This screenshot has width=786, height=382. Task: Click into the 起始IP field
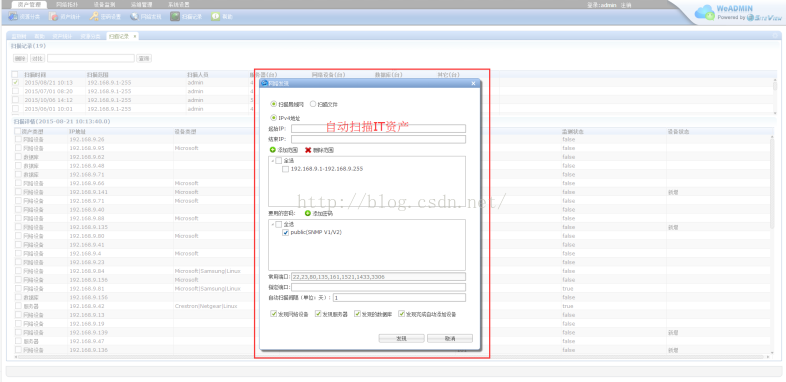click(378, 129)
